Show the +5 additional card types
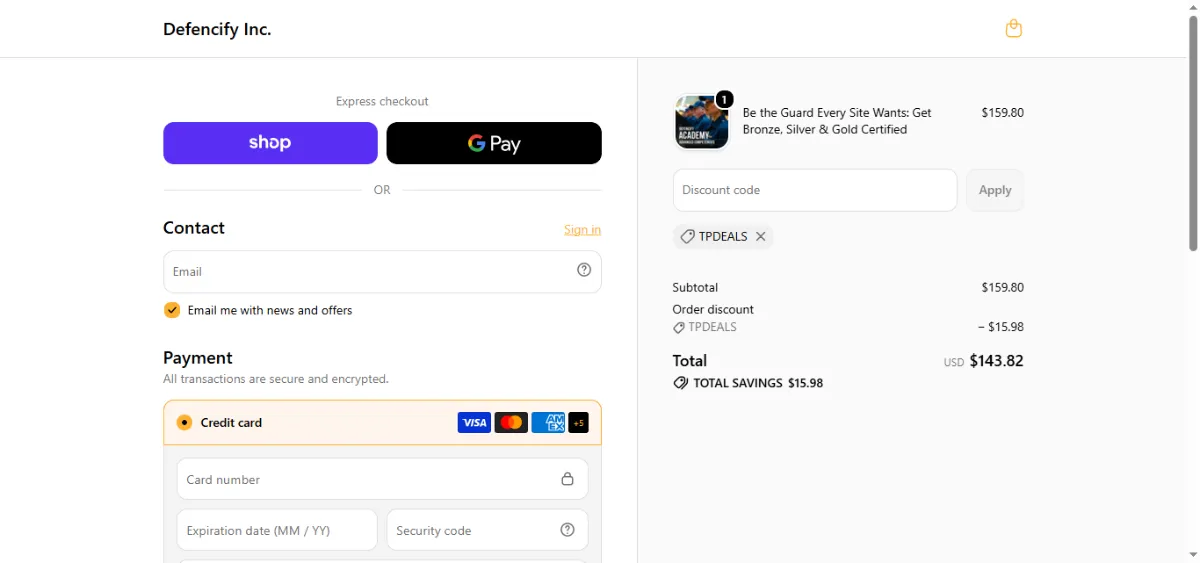Viewport: 1200px width, 563px height. coord(578,423)
